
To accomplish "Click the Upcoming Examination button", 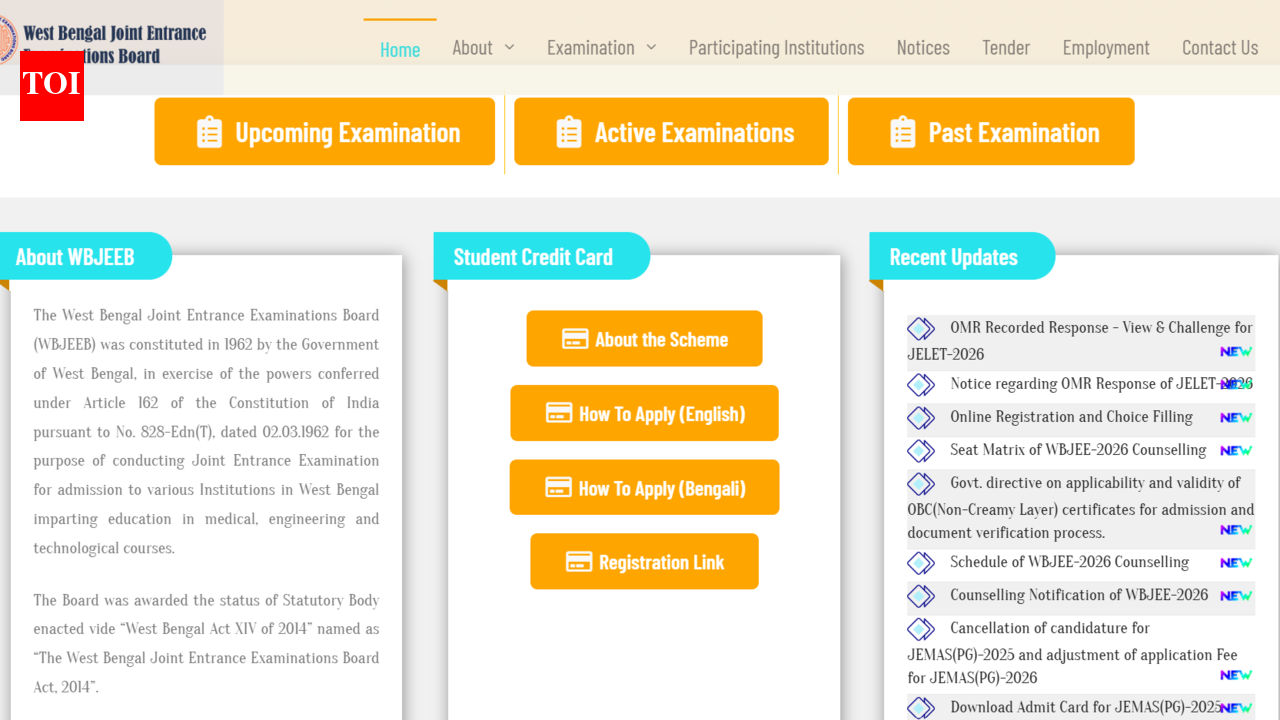I will coord(325,131).
